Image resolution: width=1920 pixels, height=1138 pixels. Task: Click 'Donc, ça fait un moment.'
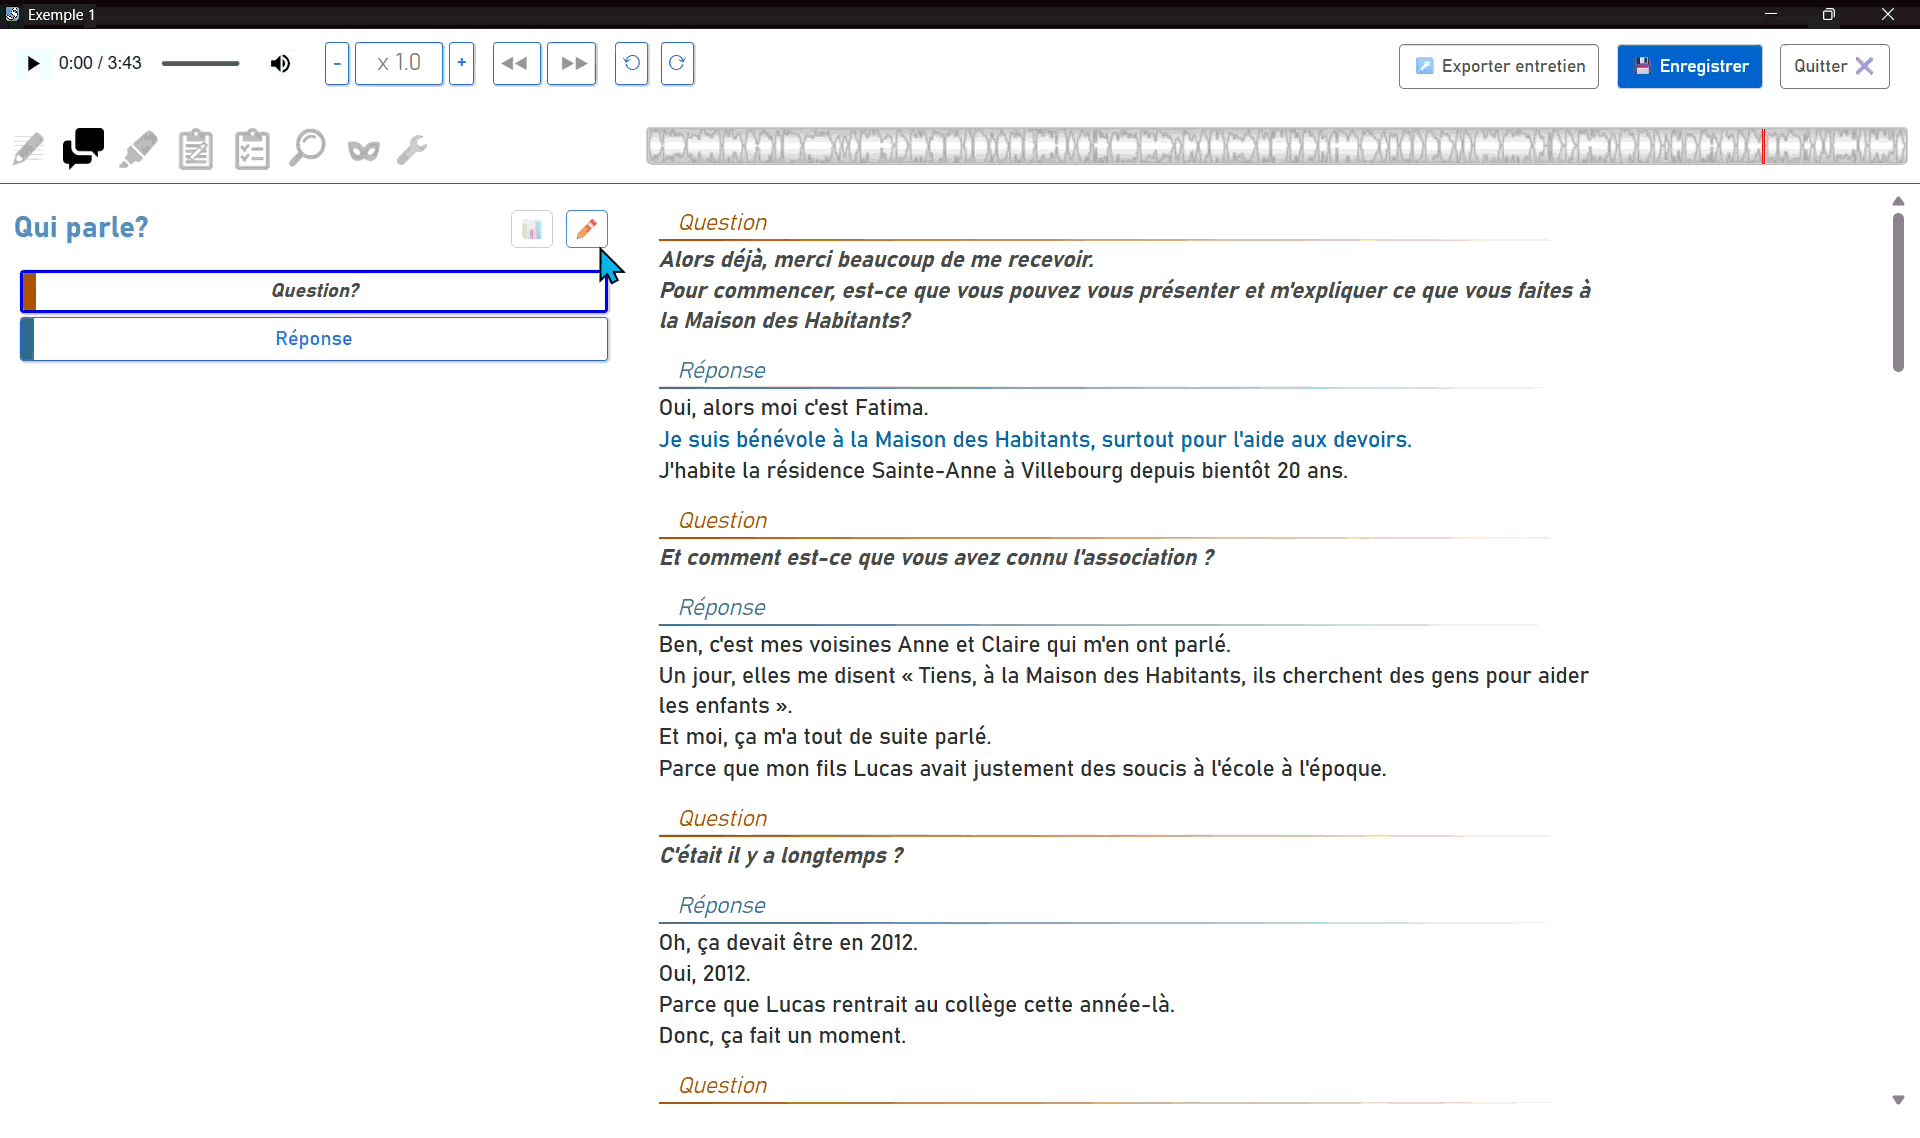782,1036
